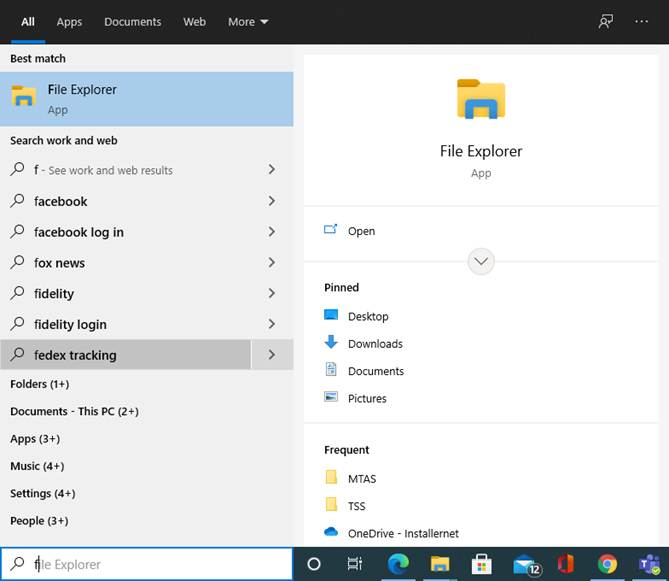Click the Desktop icon under Pinned
The image size is (669, 581).
coord(331,315)
